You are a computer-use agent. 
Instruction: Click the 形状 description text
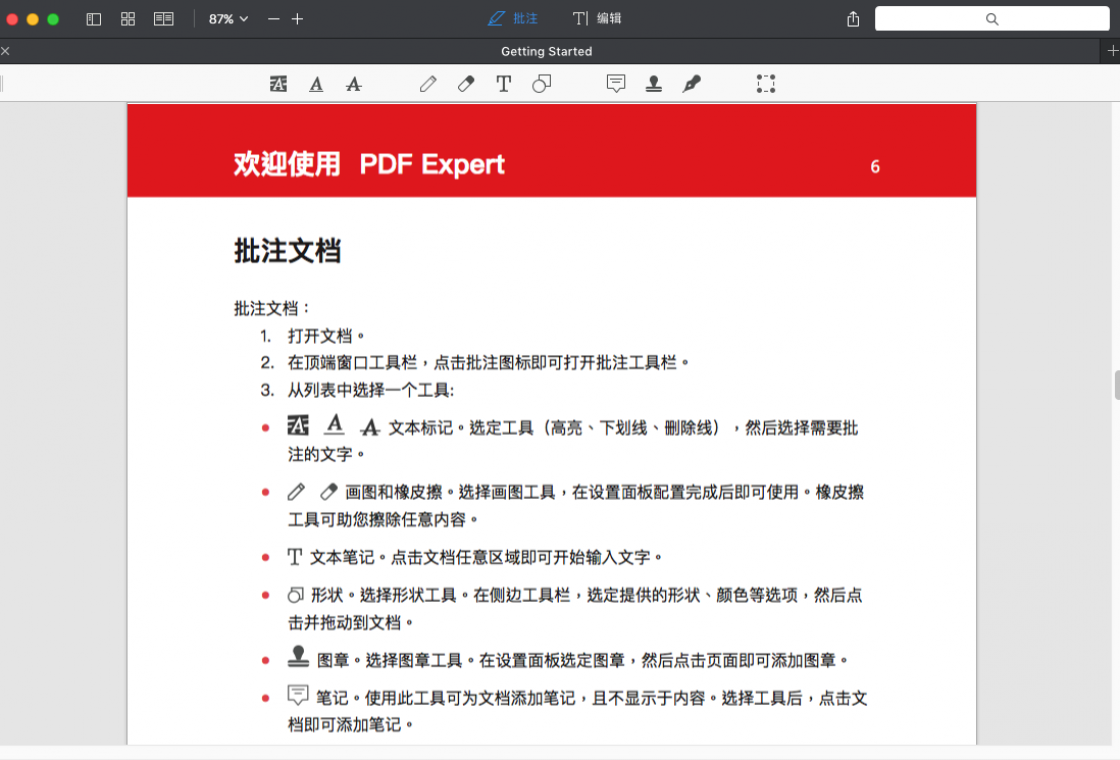[575, 609]
